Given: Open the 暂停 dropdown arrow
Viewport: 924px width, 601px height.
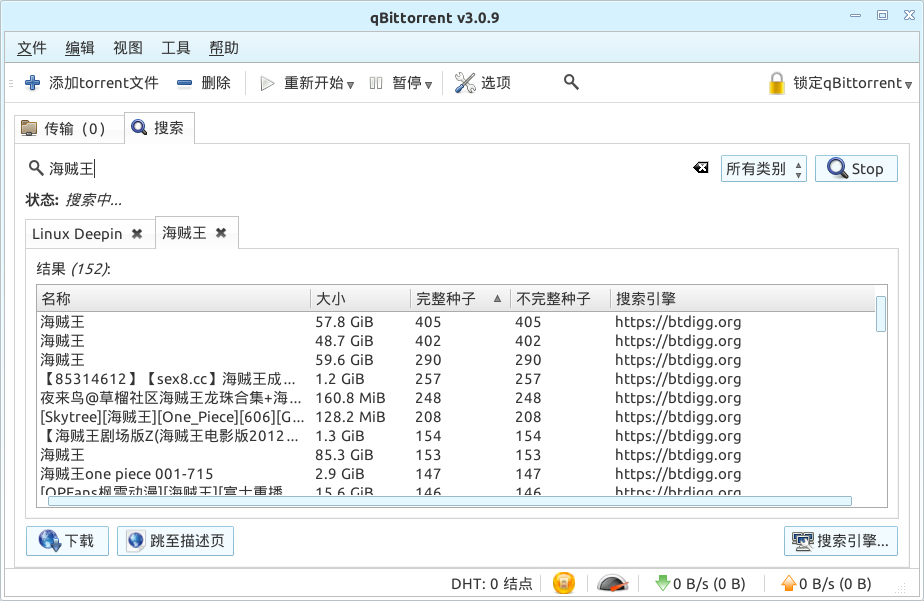Looking at the screenshot, I should click(428, 85).
